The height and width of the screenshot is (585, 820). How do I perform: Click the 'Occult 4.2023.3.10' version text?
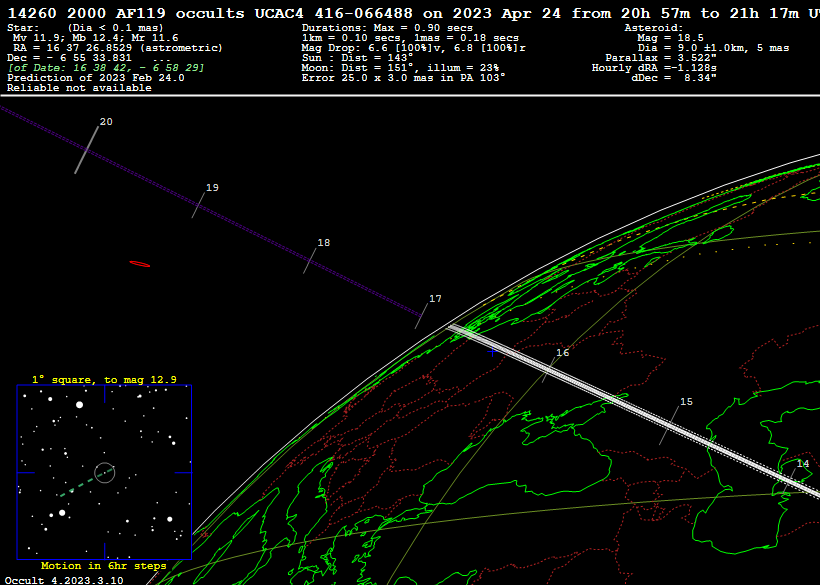tap(64, 580)
